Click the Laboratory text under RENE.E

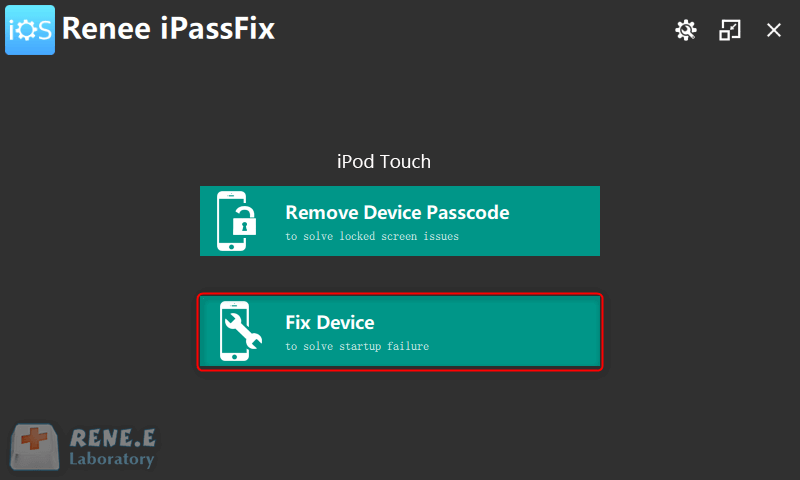[x=112, y=460]
